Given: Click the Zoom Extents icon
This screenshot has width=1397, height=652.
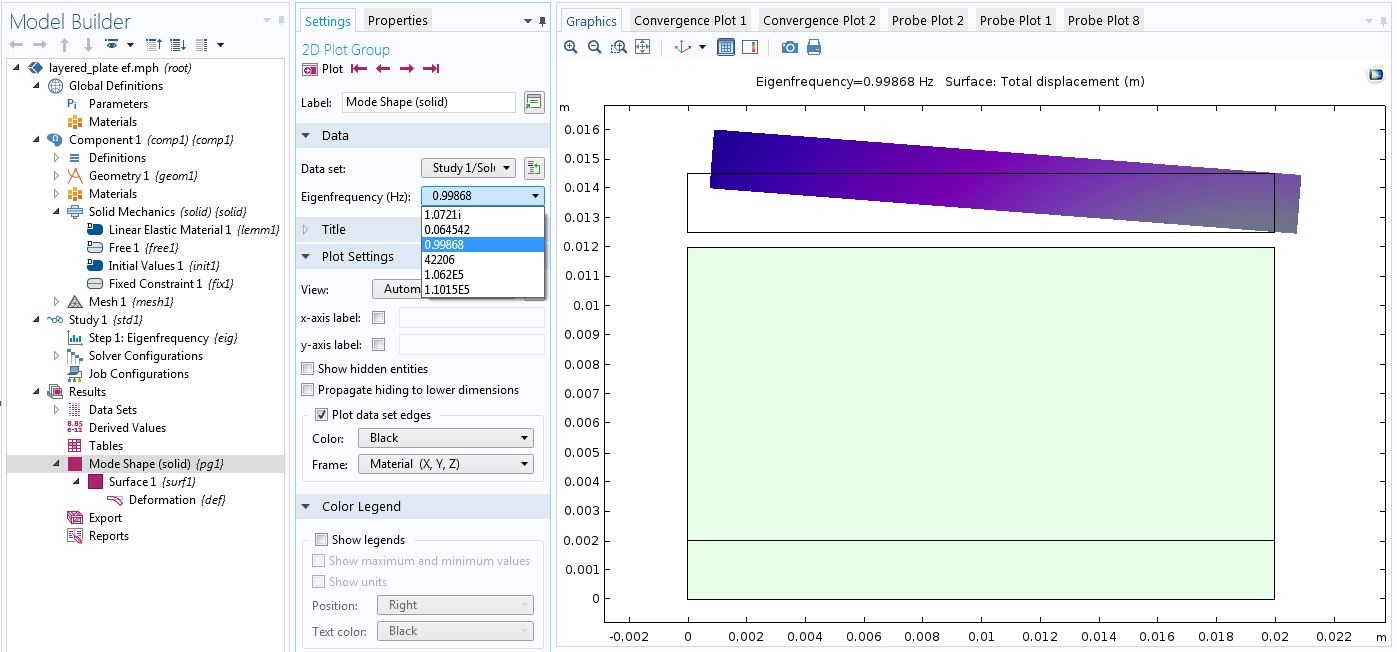Looking at the screenshot, I should 642,47.
